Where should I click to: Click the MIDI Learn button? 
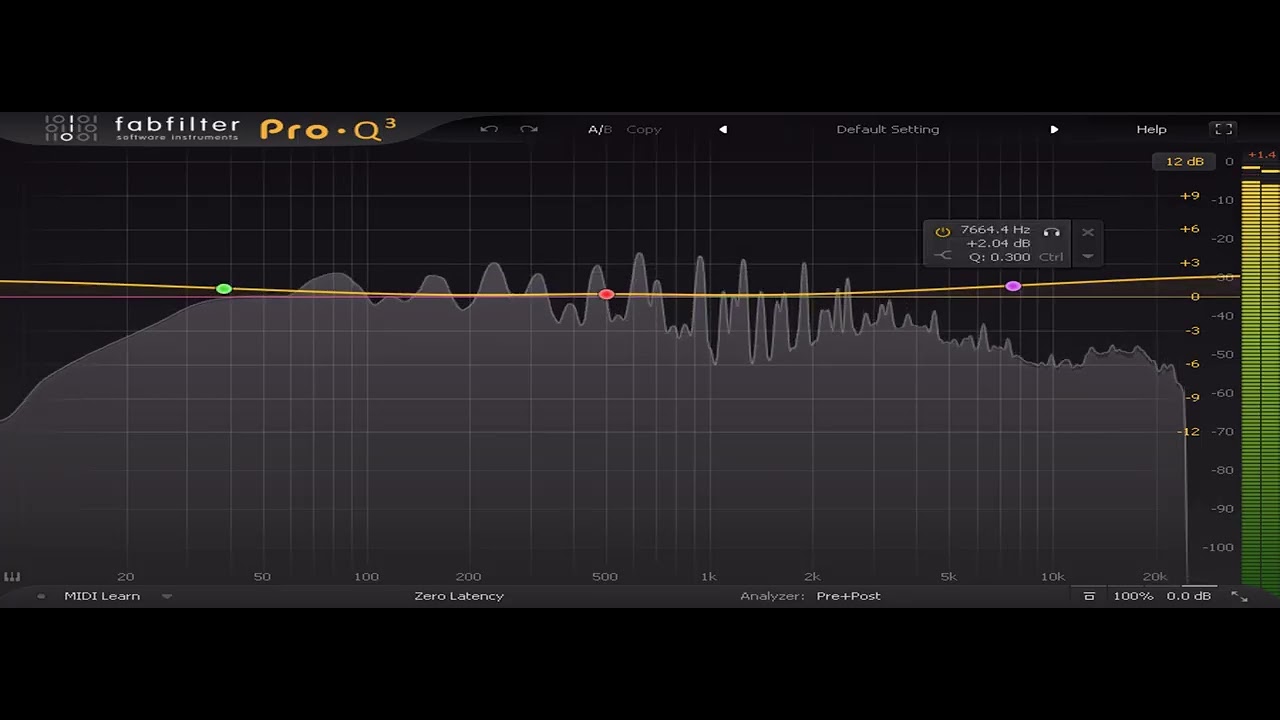coord(102,596)
